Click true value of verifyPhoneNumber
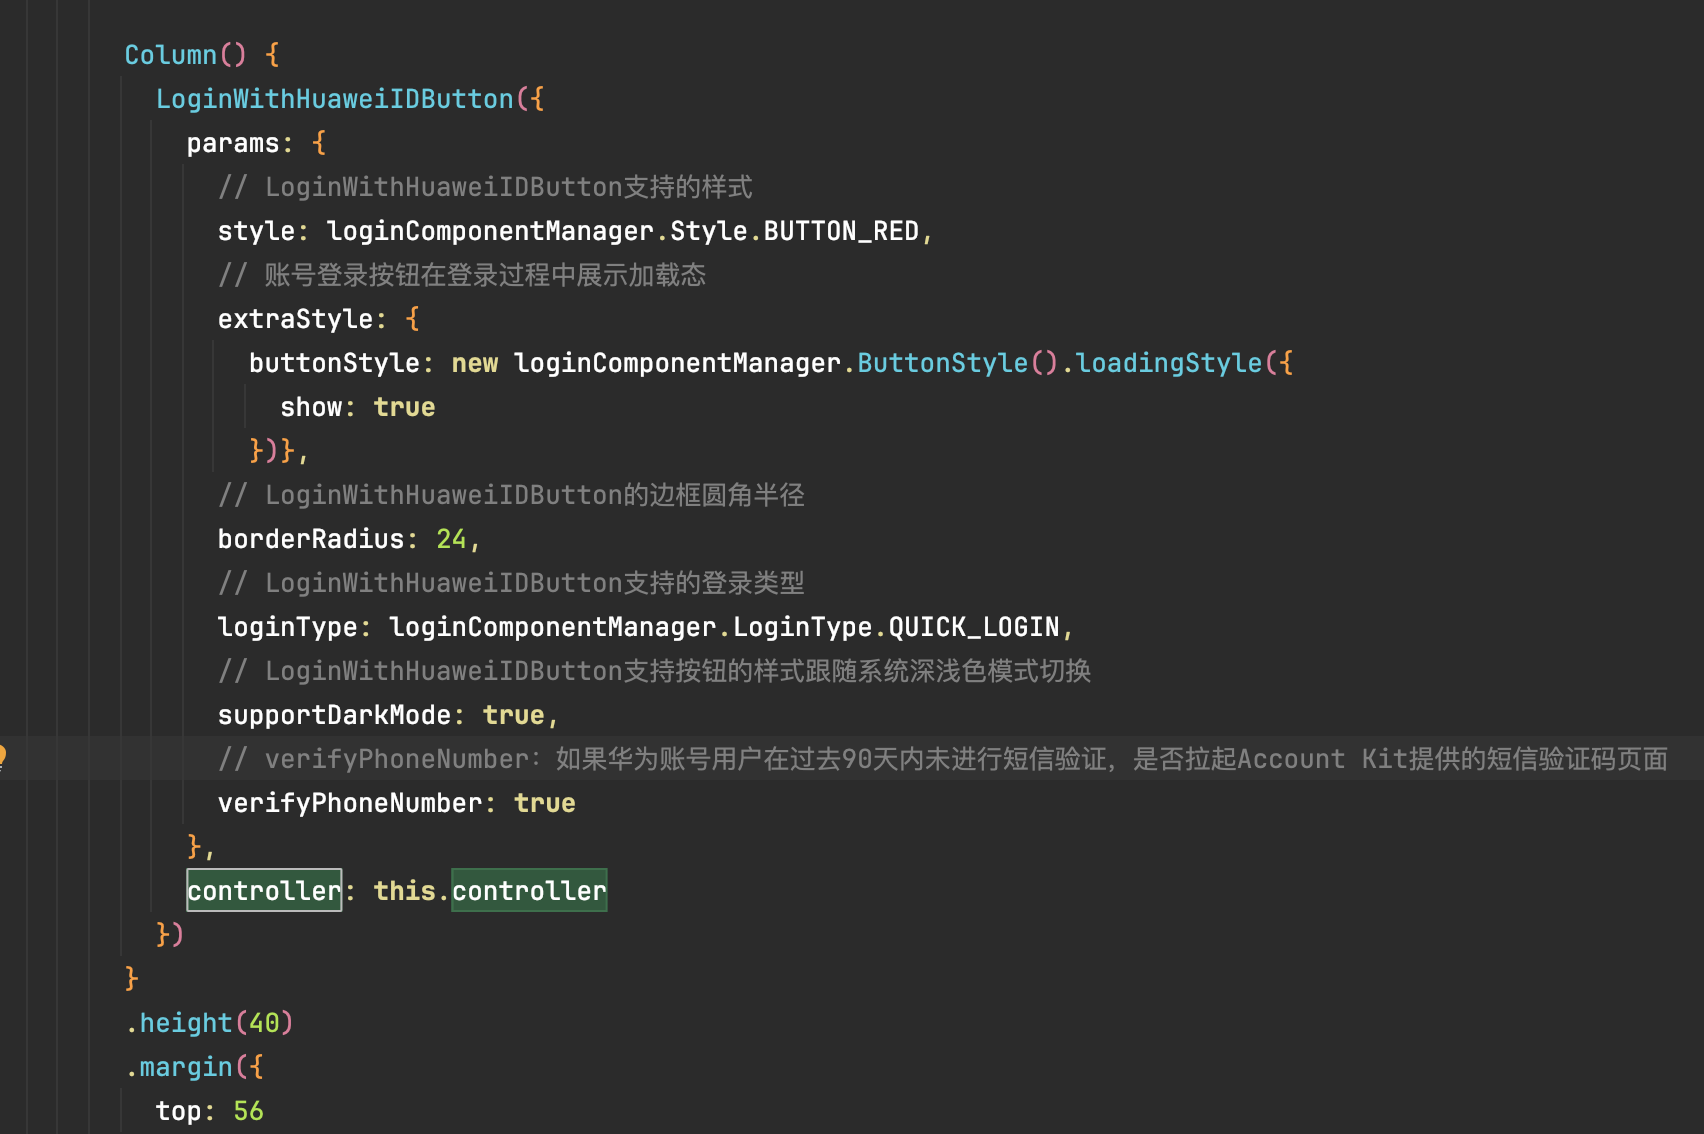1704x1134 pixels. click(x=545, y=803)
